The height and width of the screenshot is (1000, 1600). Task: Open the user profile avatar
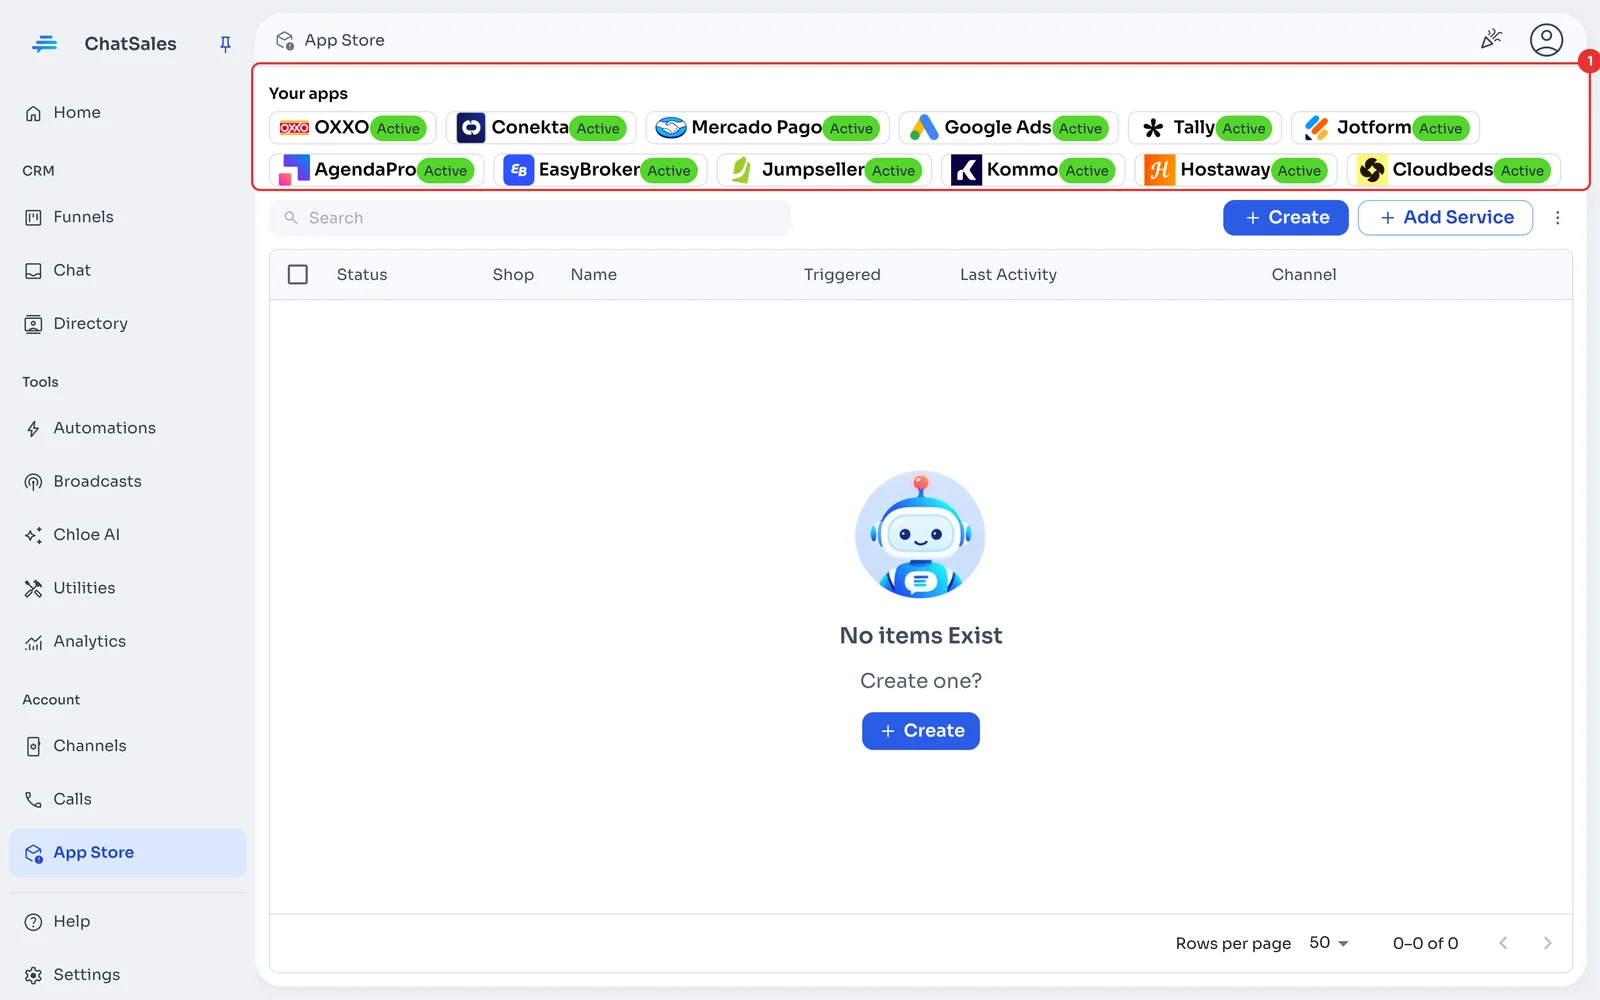click(1546, 40)
